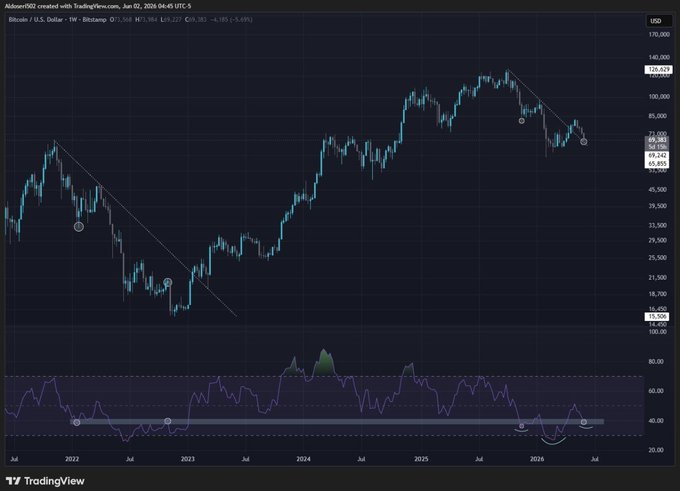
Task: Click the Jul label between 2024 and 2025
Action: pyautogui.click(x=361, y=459)
